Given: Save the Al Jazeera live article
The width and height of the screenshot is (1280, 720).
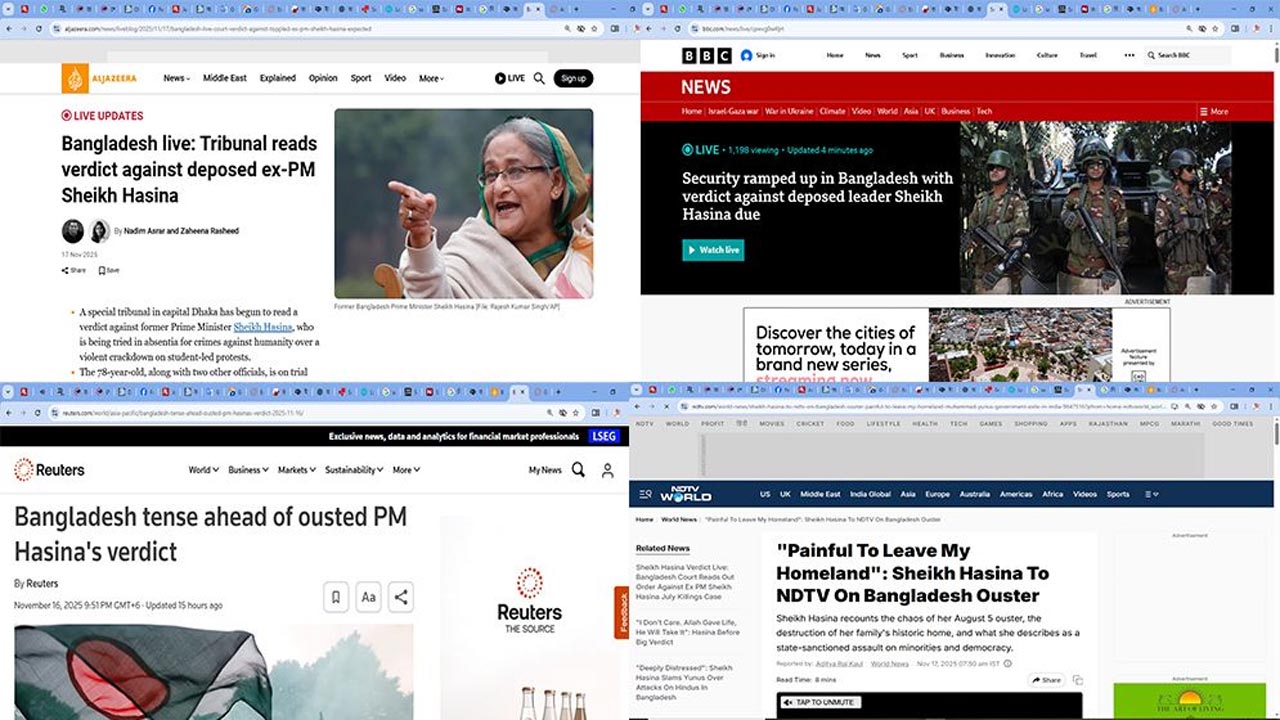Looking at the screenshot, I should tap(108, 270).
